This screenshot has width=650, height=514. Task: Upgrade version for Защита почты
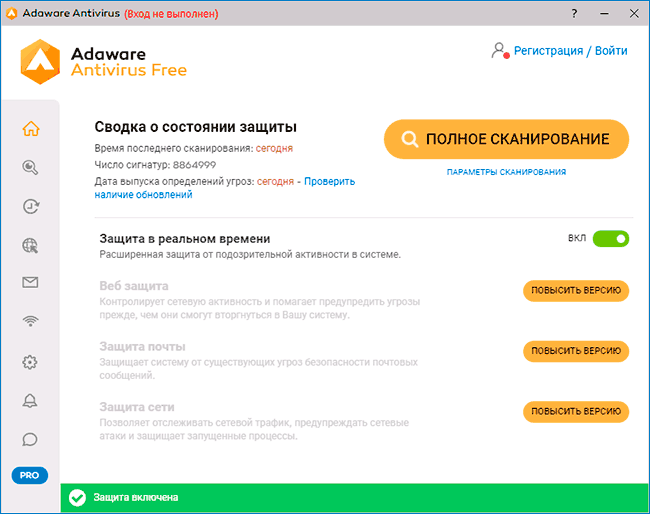pos(576,351)
